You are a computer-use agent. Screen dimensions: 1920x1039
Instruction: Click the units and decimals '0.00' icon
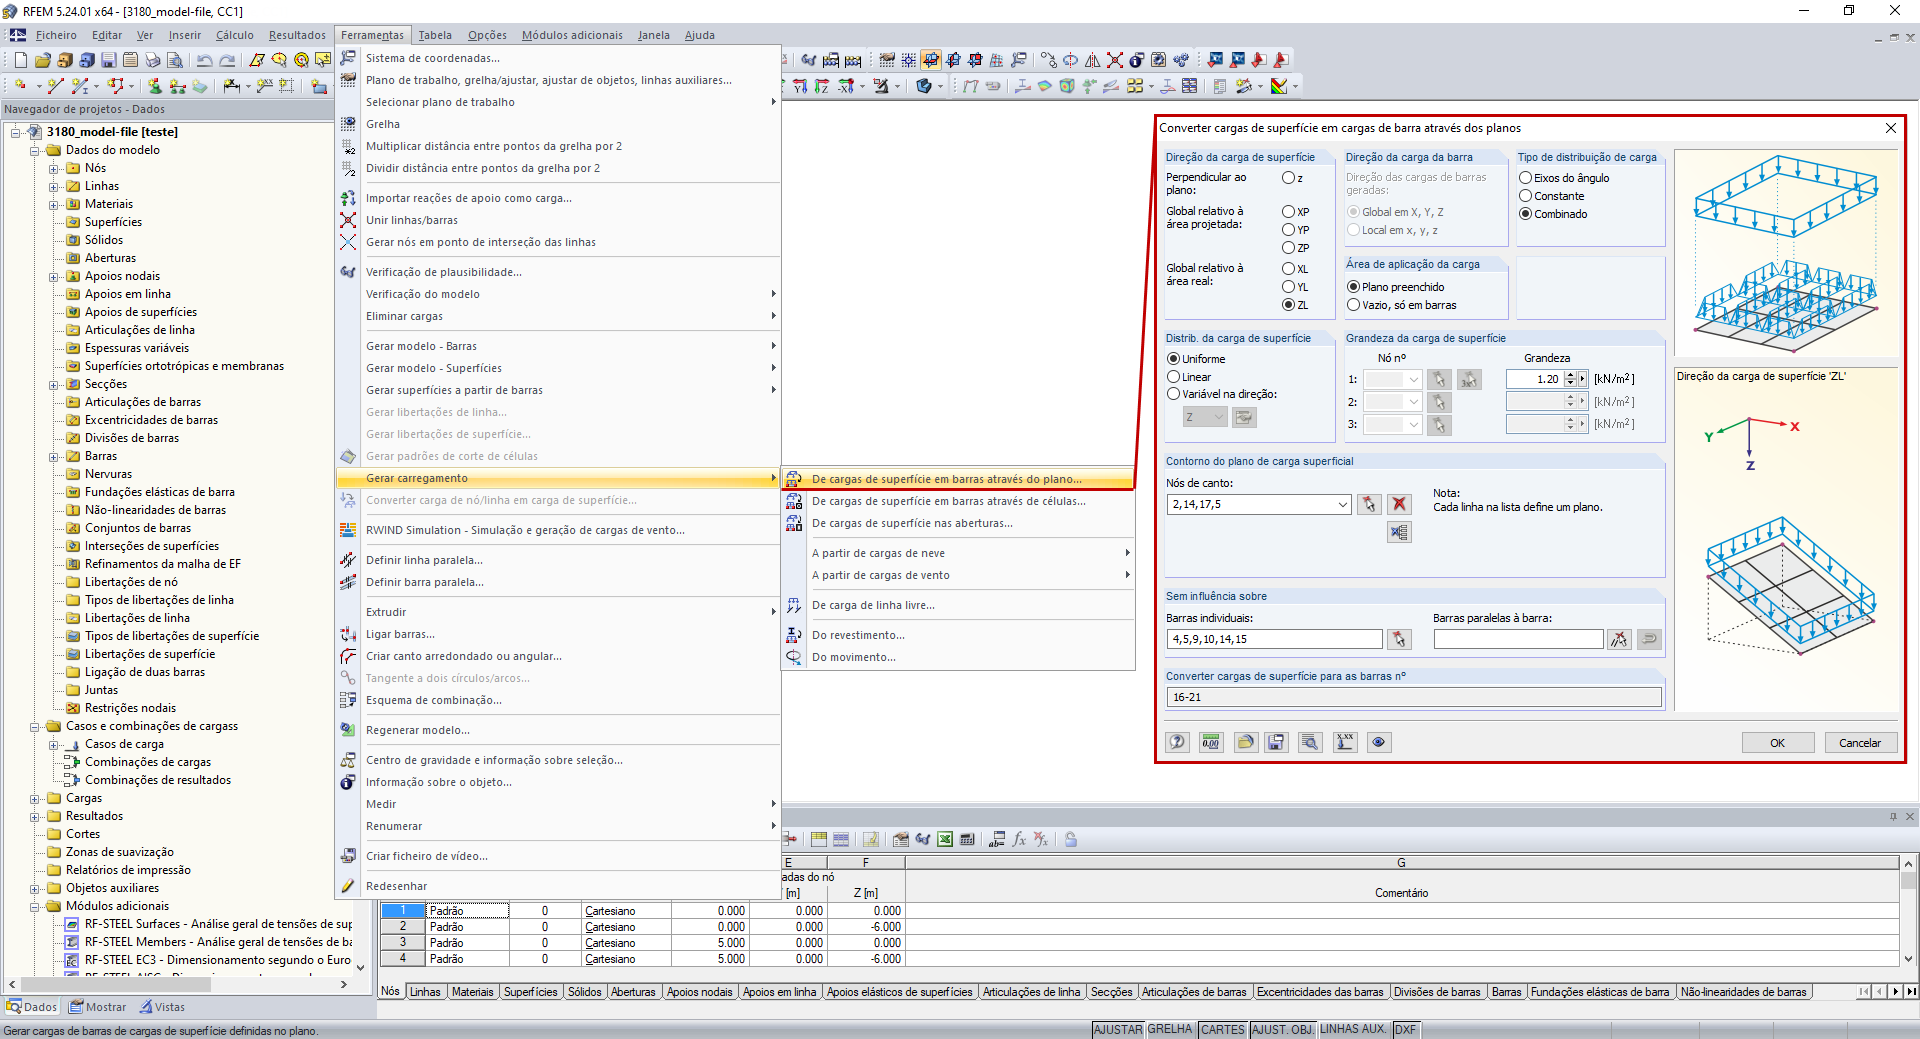coord(1211,742)
